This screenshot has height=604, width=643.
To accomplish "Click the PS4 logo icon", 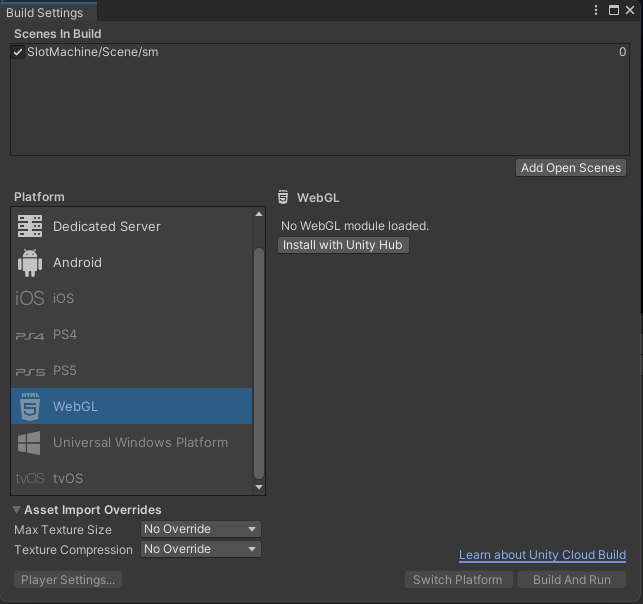I will 30,336.
